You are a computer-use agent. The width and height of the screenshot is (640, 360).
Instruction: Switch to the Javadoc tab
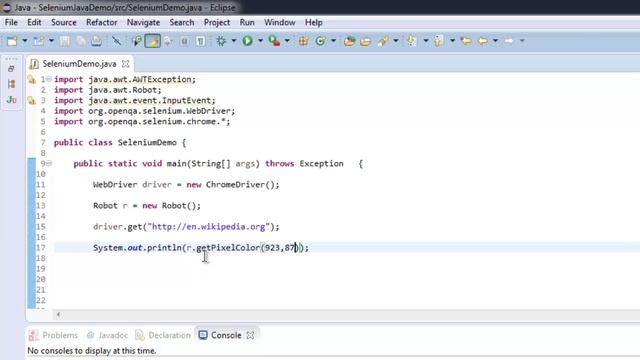coord(107,336)
